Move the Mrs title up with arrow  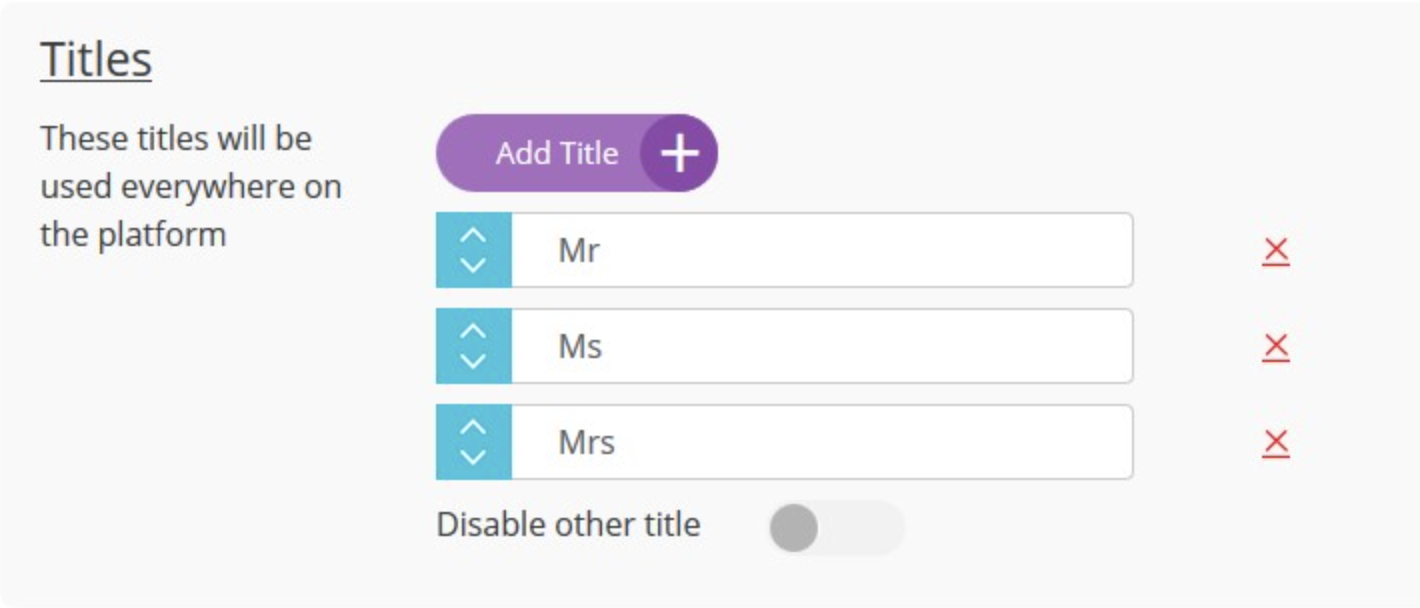(x=474, y=428)
